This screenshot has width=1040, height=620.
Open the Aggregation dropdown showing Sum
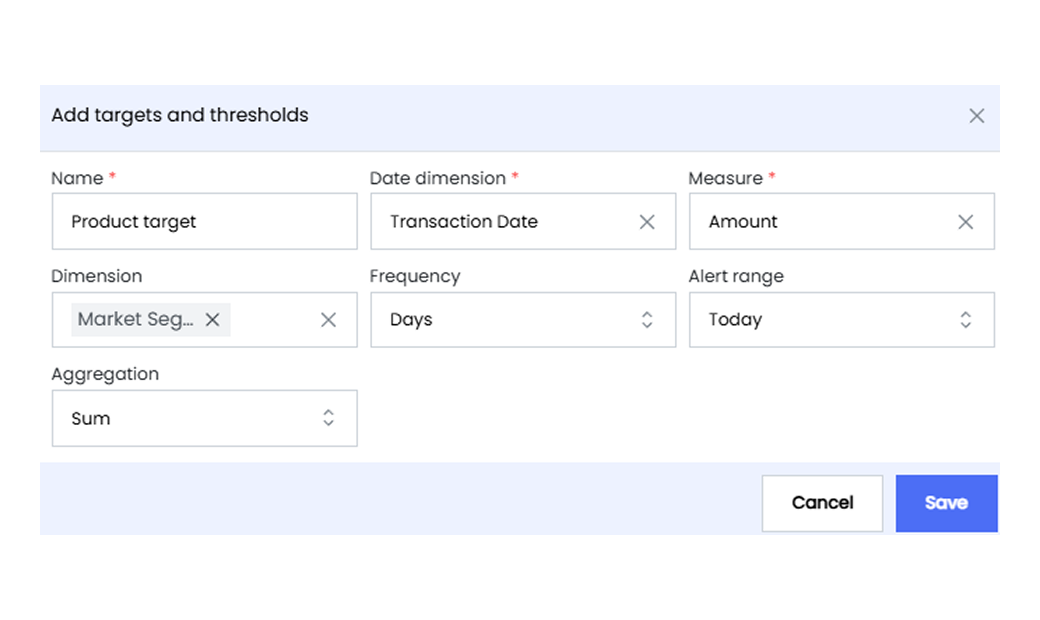204,418
